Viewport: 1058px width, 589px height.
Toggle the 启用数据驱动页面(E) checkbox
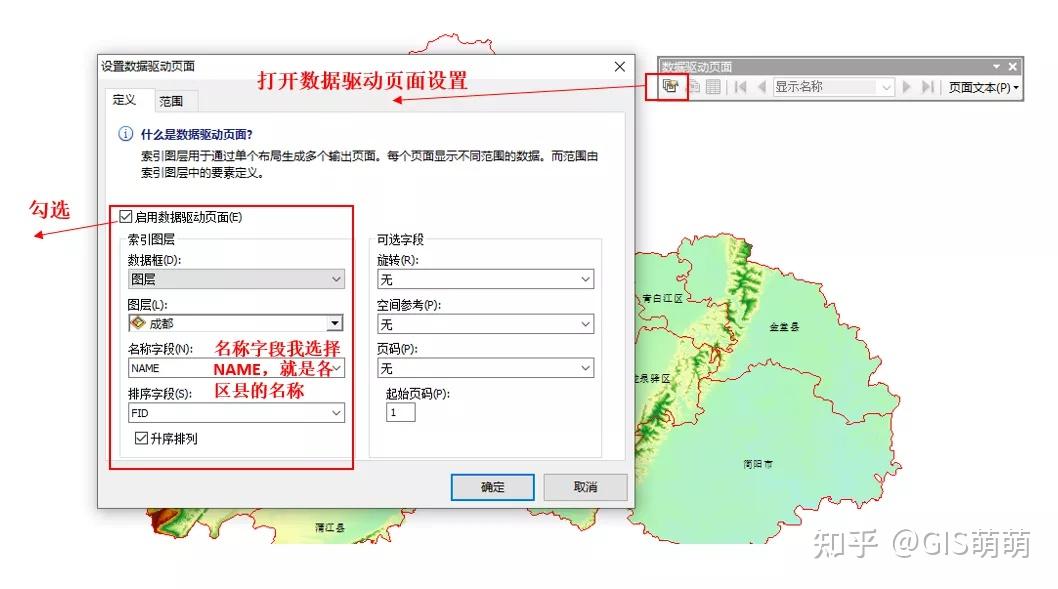point(126,217)
